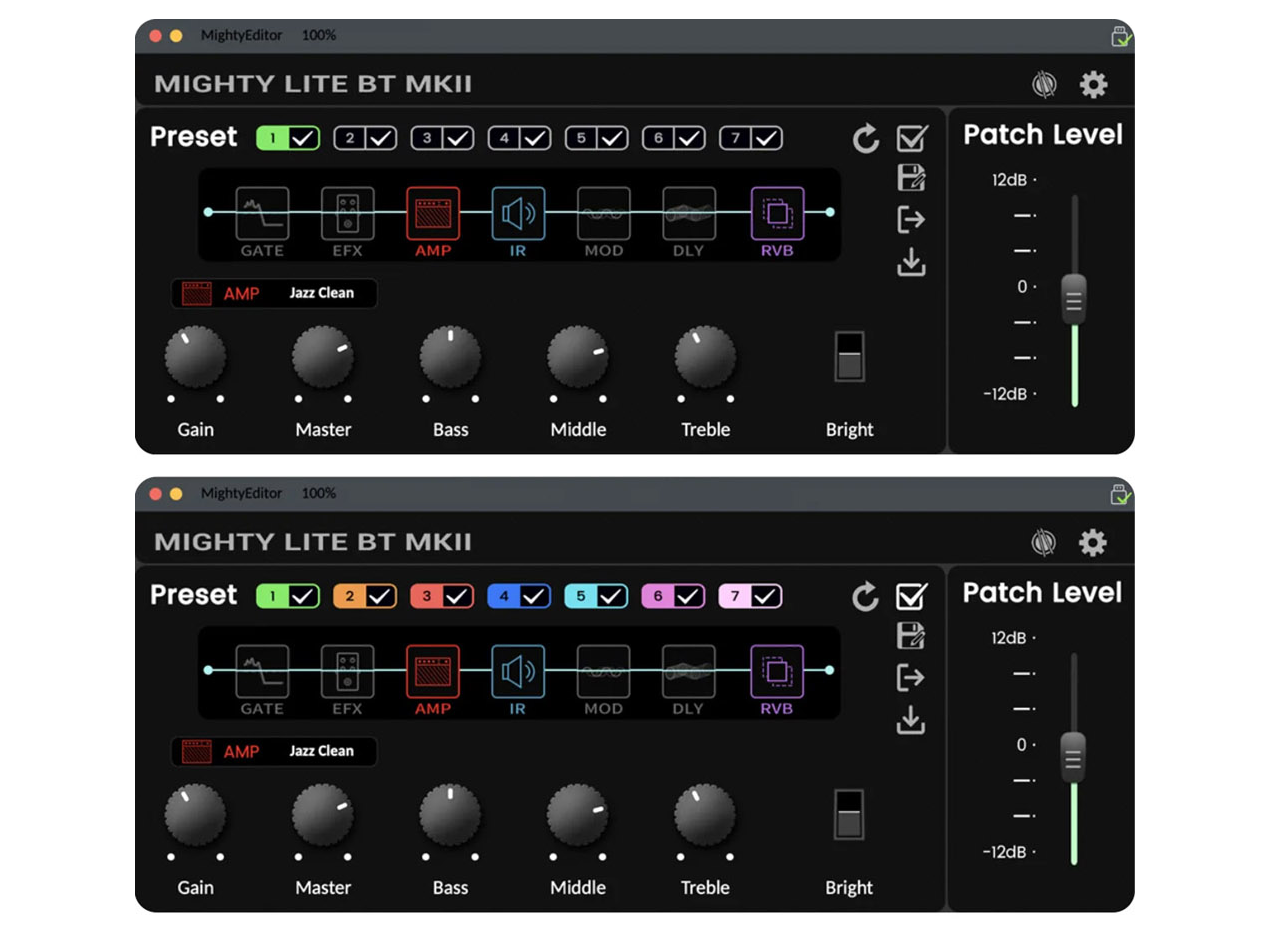Viewport: 1279px width, 925px height.
Task: Uncheck the orange preset 2 checkbox
Action: pyautogui.click(x=380, y=597)
